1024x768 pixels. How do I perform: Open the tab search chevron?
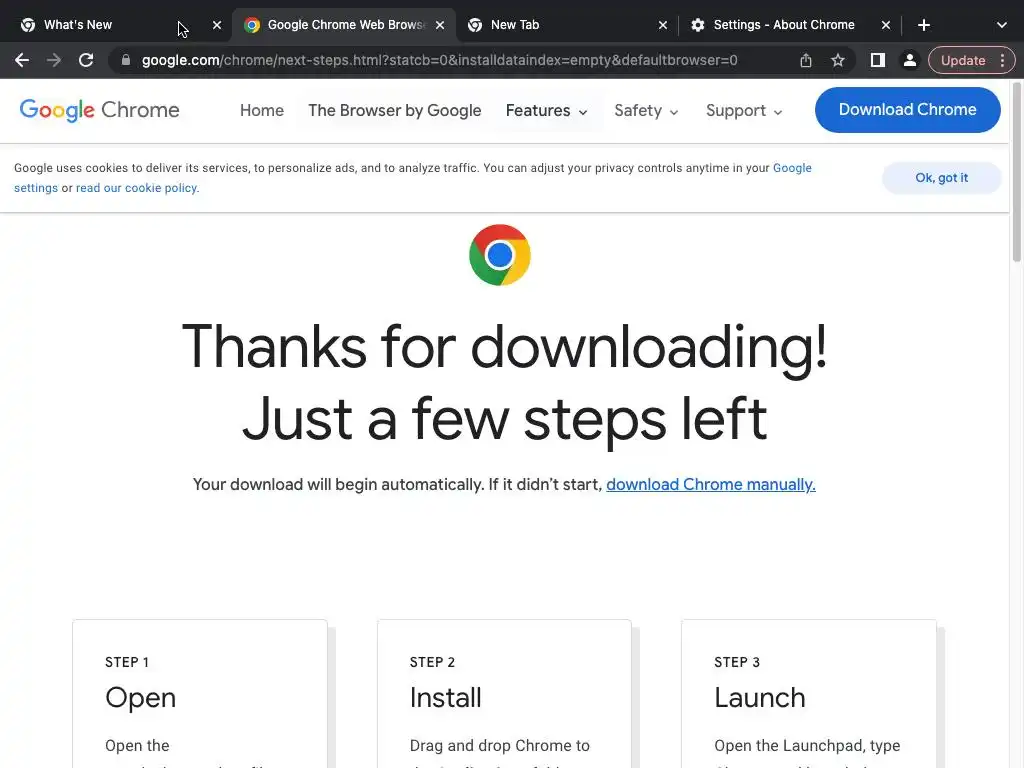[1001, 25]
